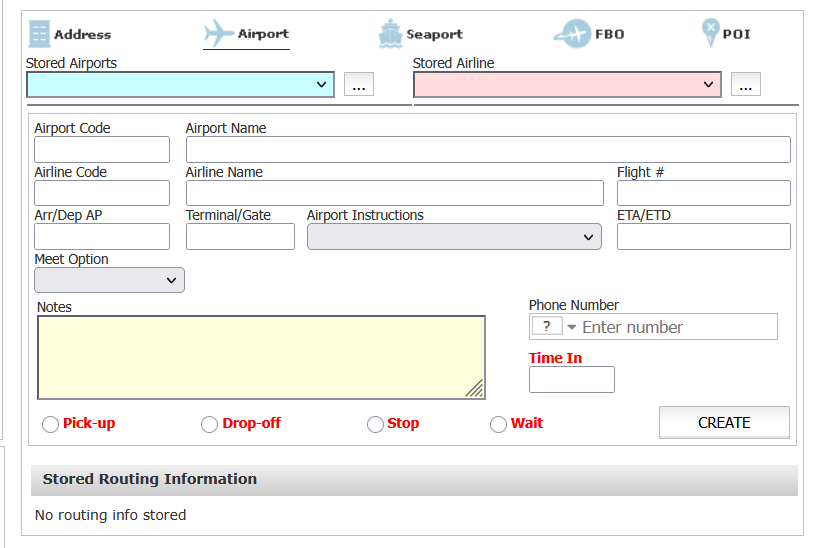Viewport: 818px width, 548px height.
Task: Click into the Airport Name field
Action: (x=488, y=149)
